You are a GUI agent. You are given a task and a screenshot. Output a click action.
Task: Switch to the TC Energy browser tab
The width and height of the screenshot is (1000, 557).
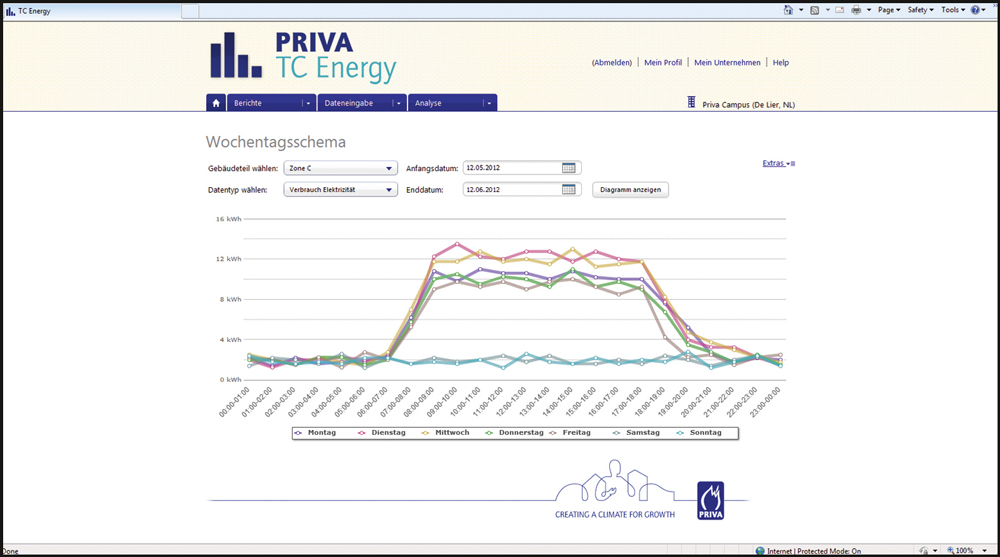tap(91, 11)
